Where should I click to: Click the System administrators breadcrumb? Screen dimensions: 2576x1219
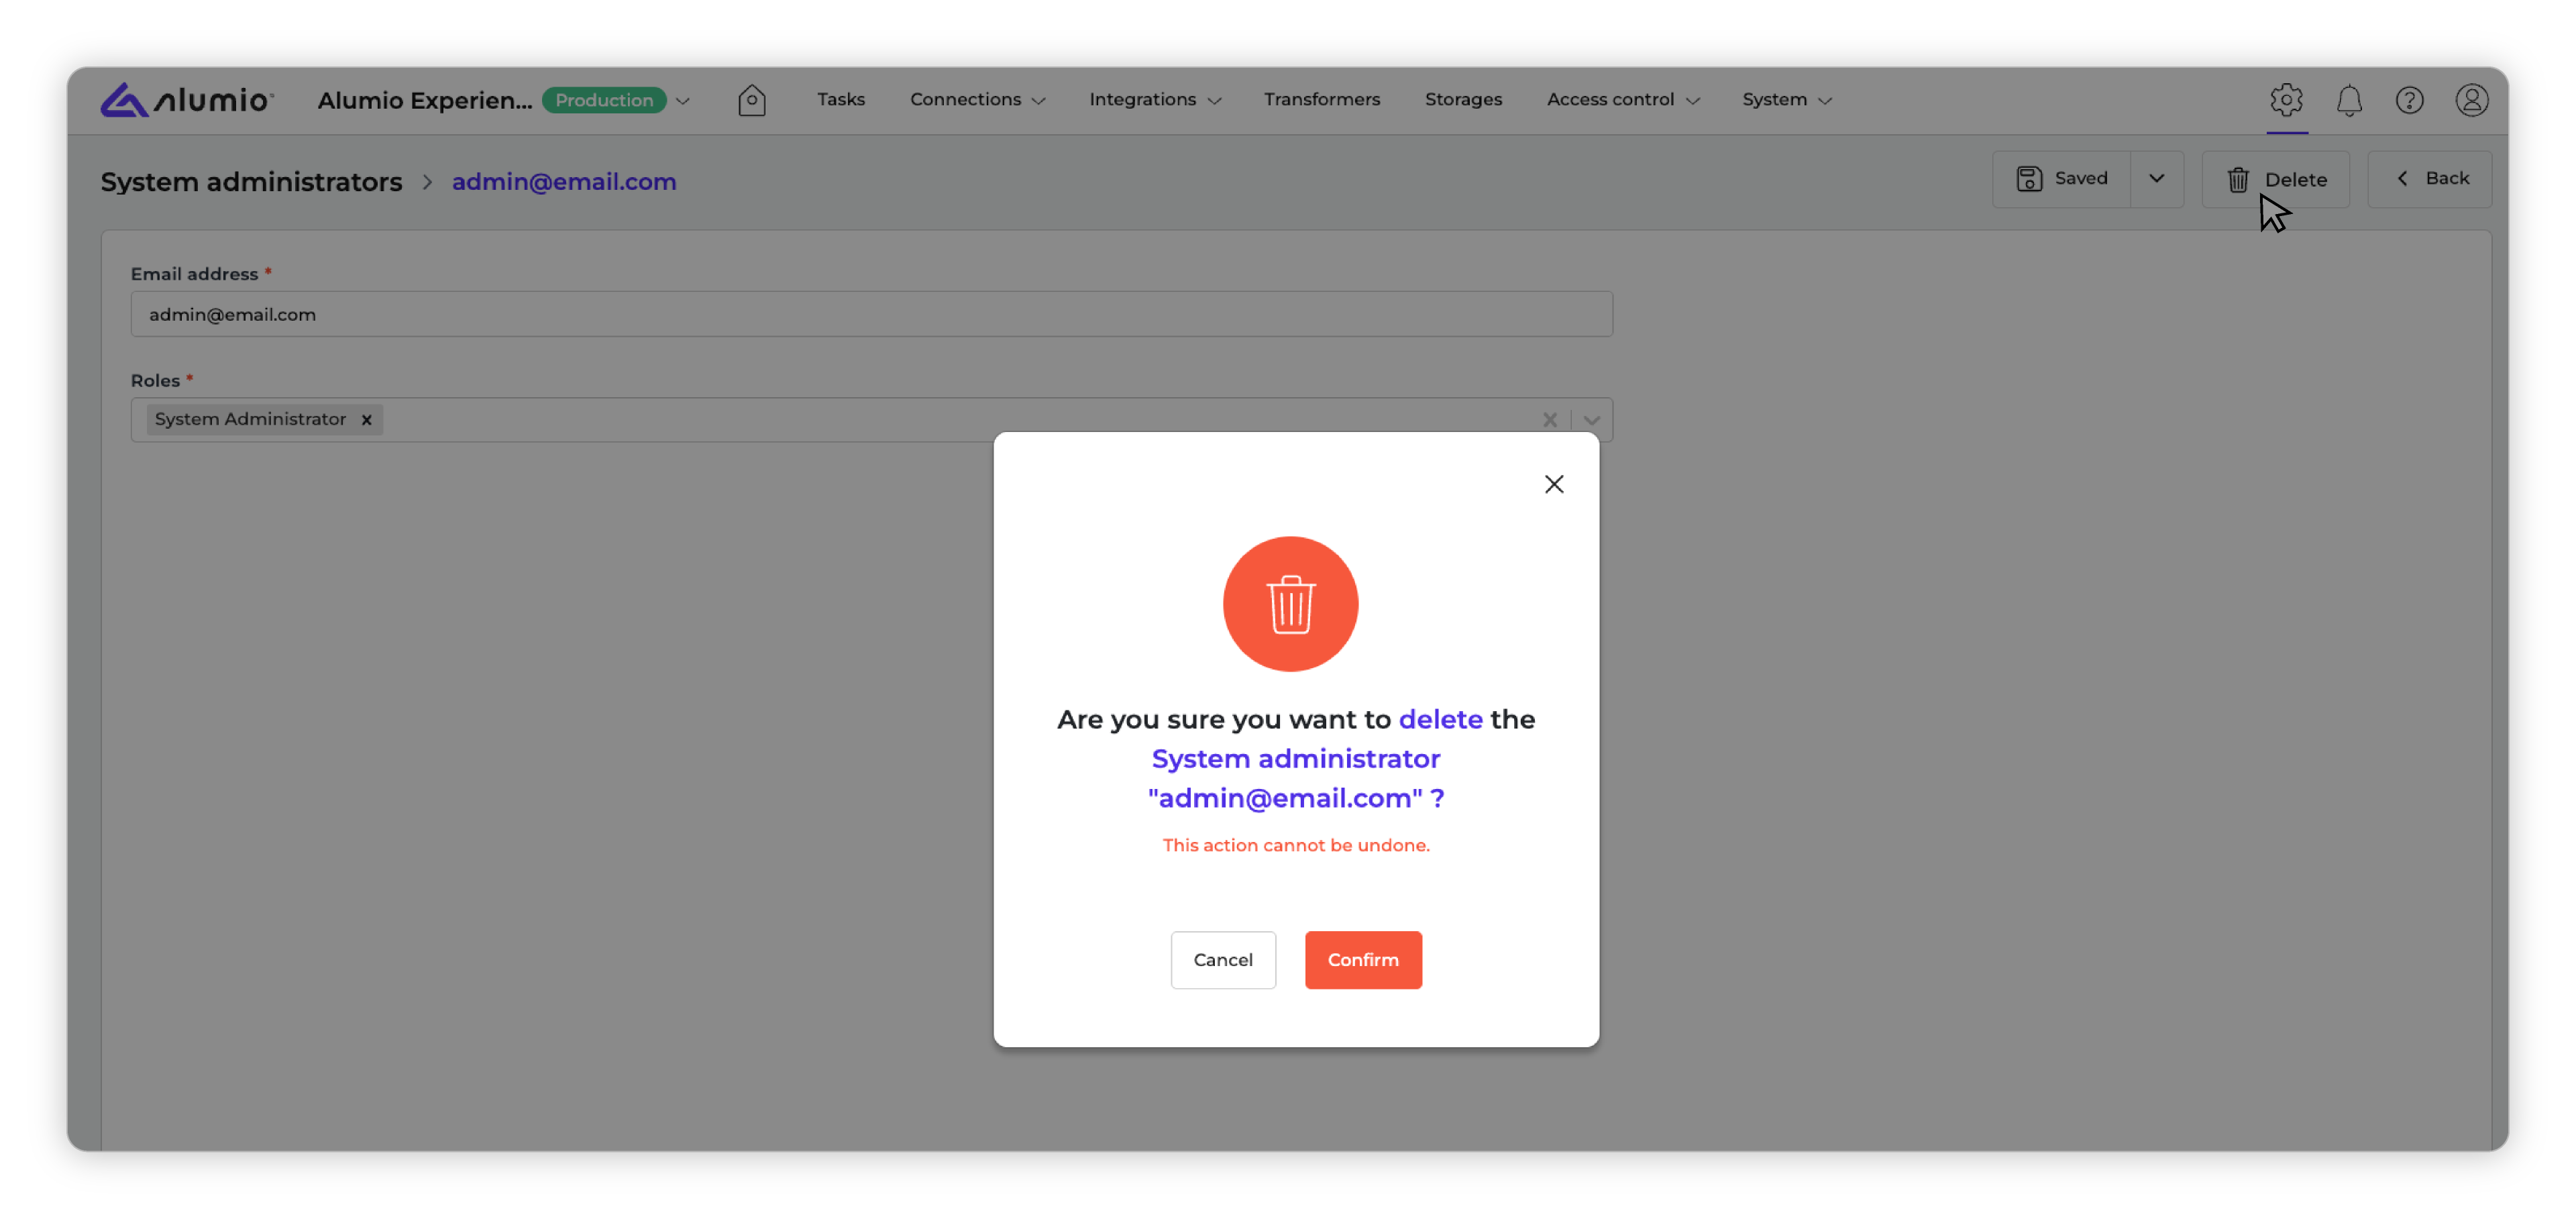tap(251, 182)
